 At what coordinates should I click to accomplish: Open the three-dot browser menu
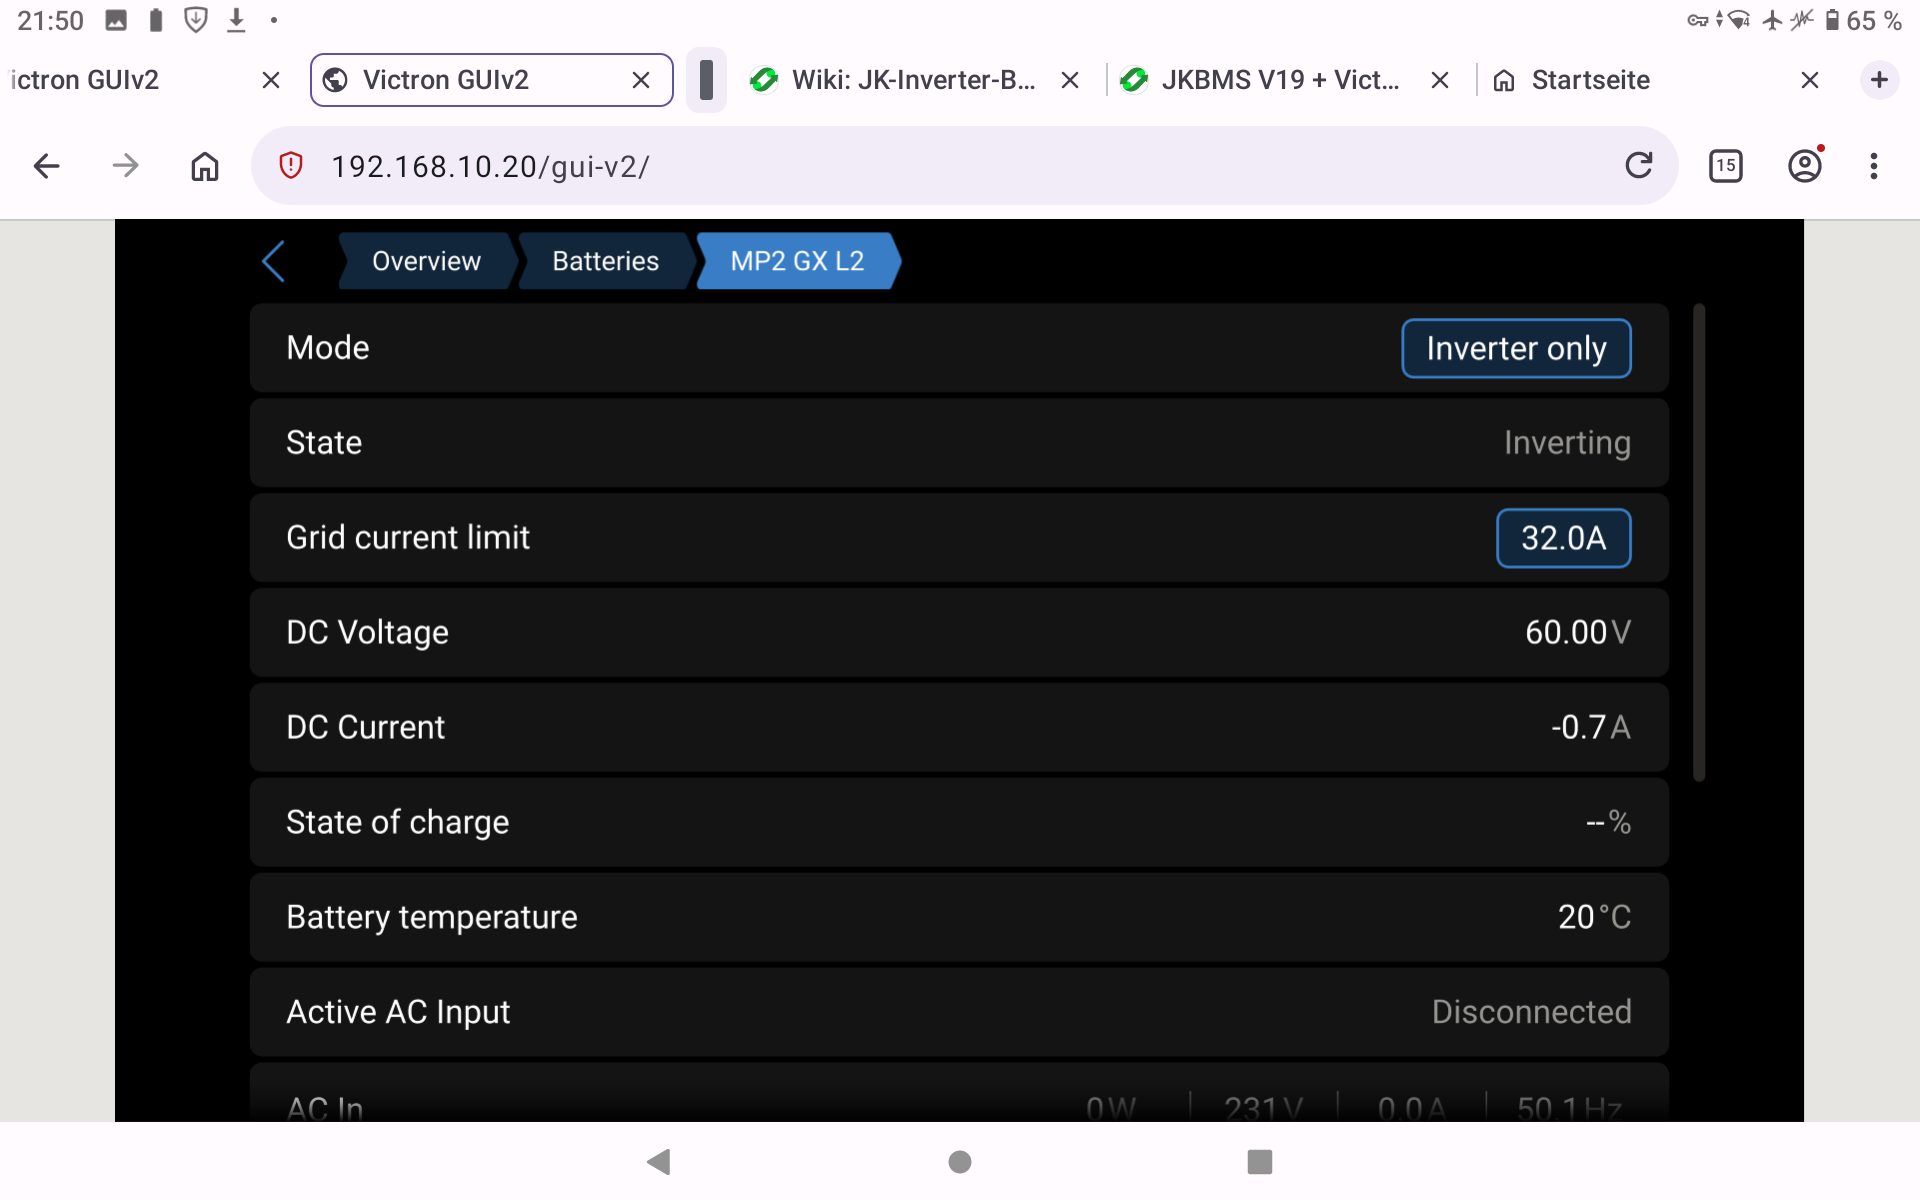(x=1873, y=166)
